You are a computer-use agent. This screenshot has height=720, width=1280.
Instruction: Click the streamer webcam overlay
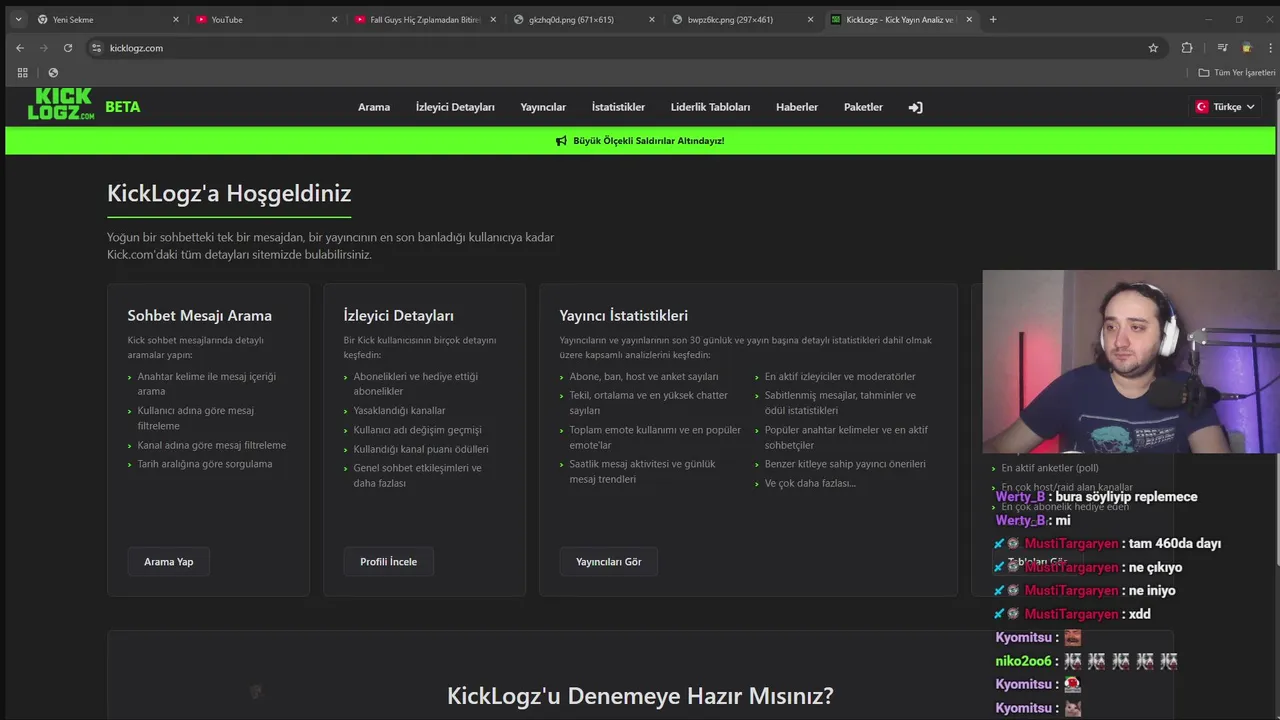coord(1130,362)
